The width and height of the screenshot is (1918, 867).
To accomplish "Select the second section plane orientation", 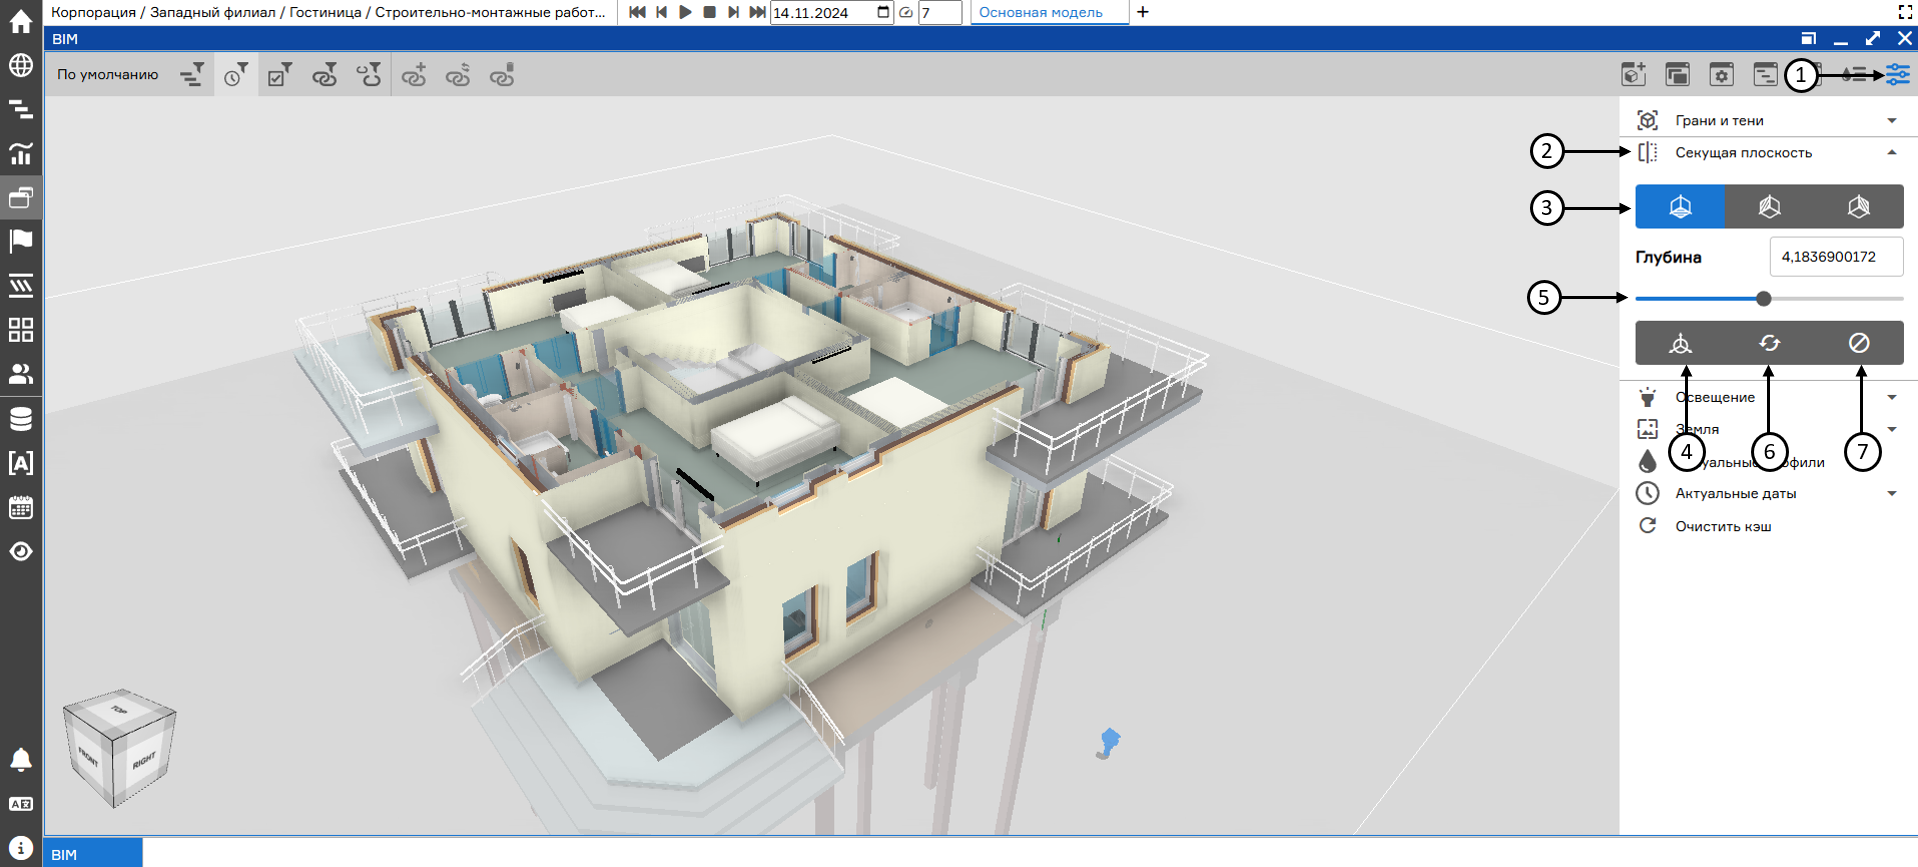I will coord(1769,206).
